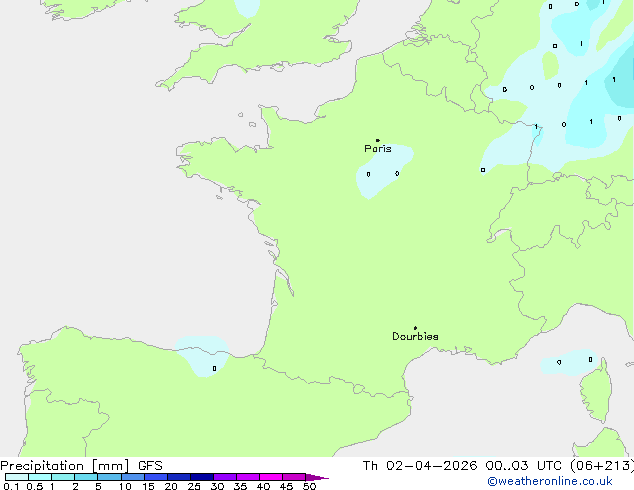Pick the legend swatch between 25 and 30
The height and width of the screenshot is (490, 634).
(202, 477)
